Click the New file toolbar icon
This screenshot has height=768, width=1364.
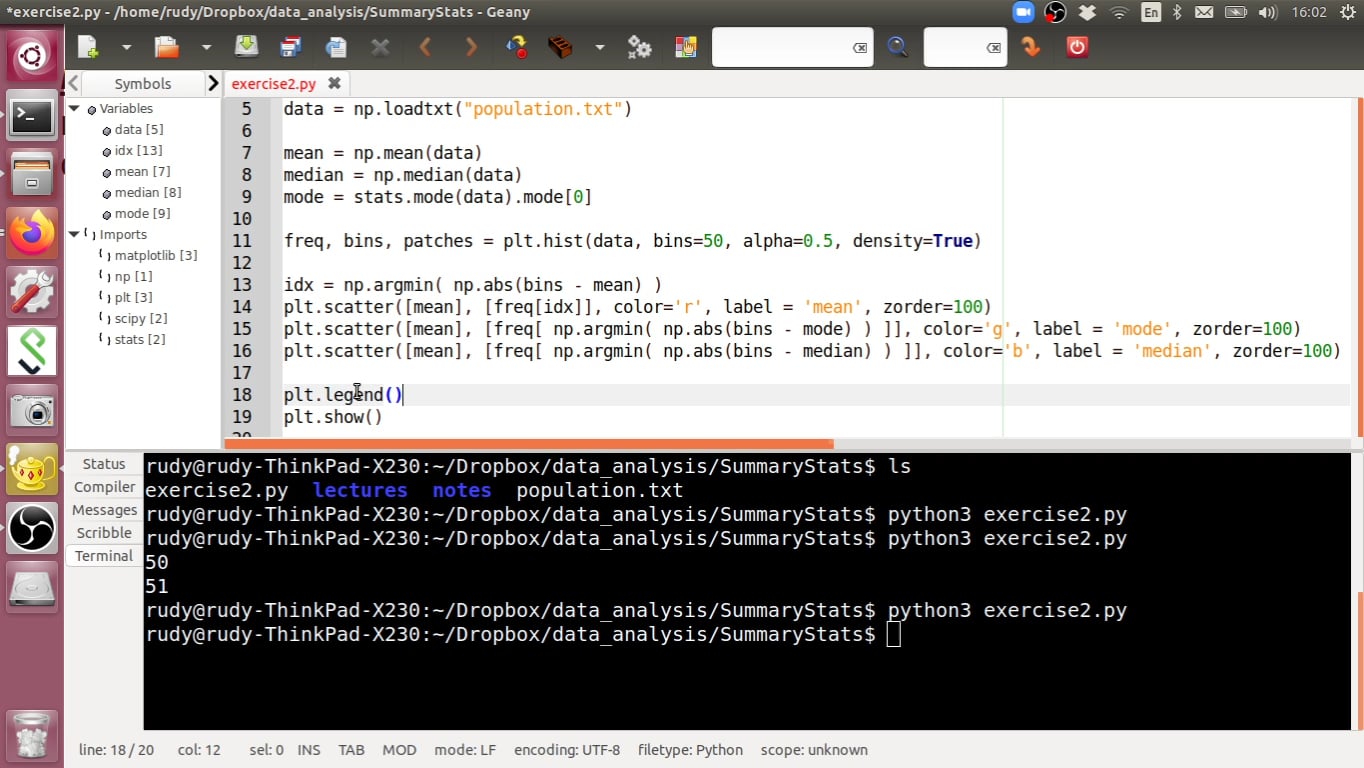coord(89,47)
